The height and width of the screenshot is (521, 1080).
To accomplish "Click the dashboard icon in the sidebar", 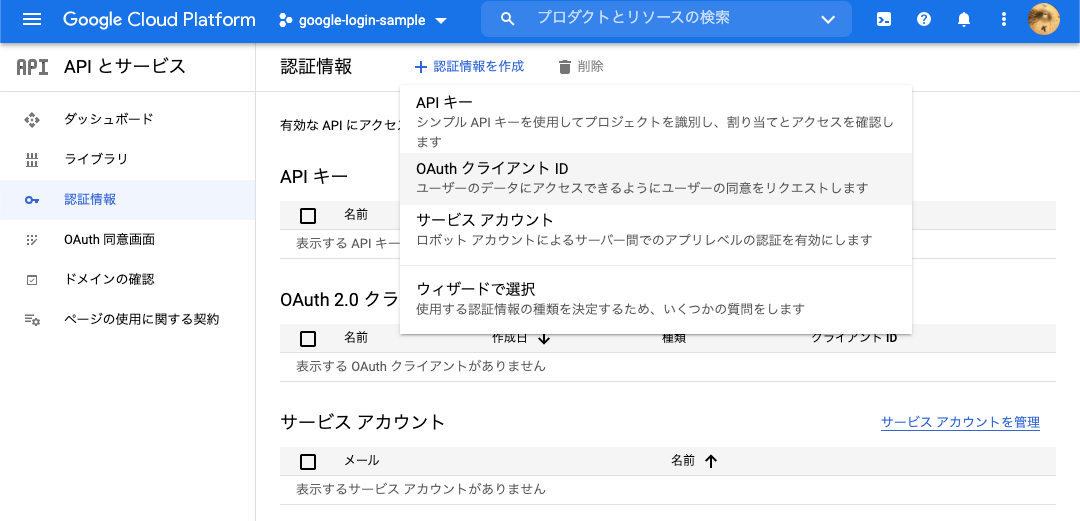I will (x=32, y=119).
